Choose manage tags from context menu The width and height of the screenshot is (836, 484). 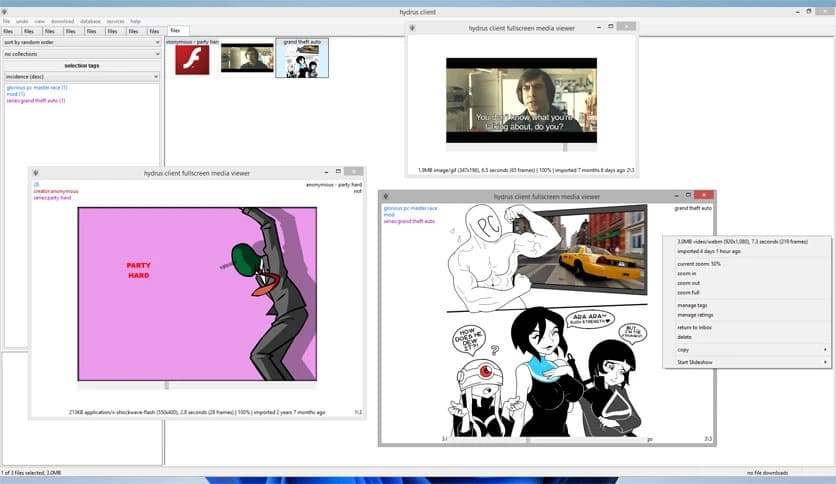click(692, 305)
